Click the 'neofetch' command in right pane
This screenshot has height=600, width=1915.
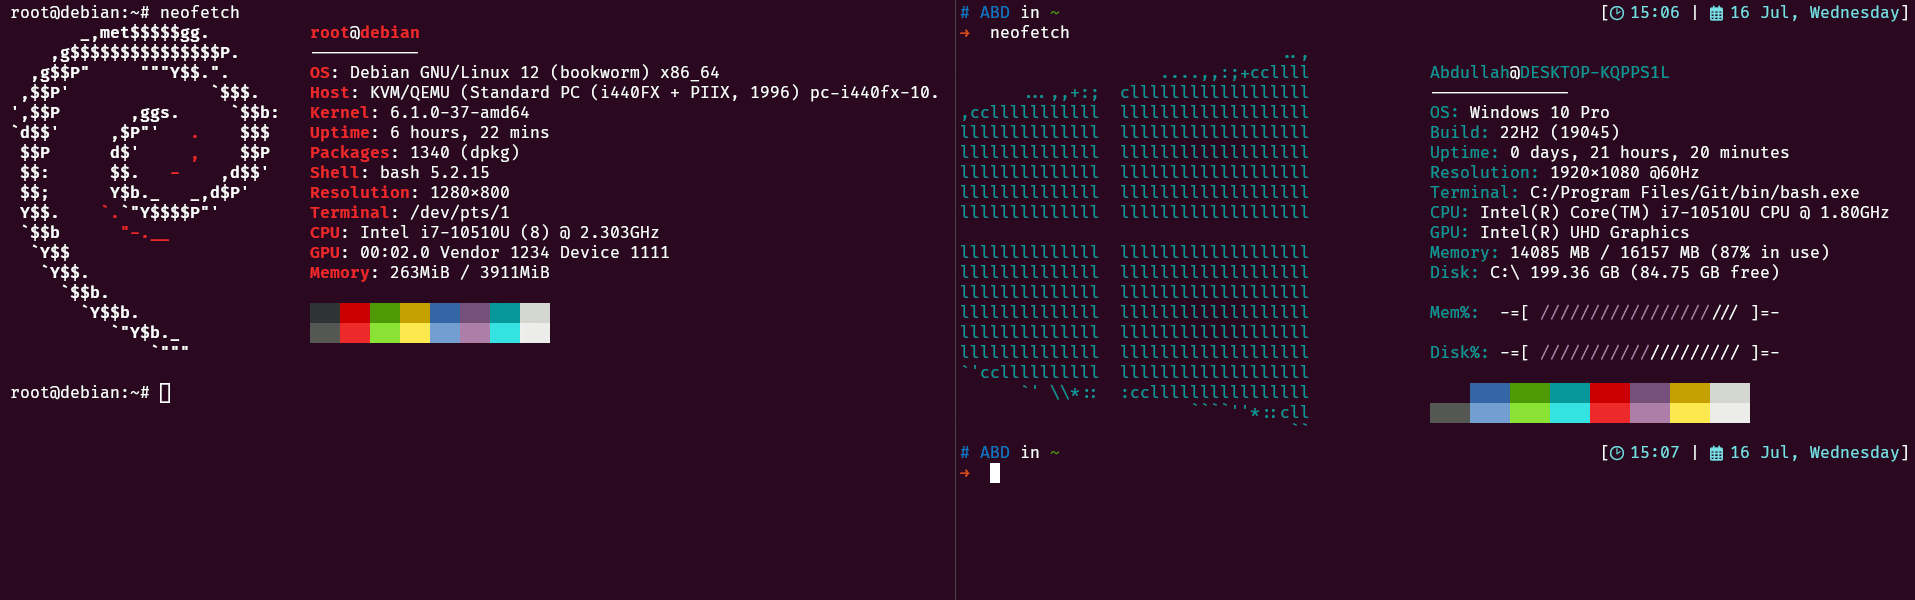[1029, 33]
